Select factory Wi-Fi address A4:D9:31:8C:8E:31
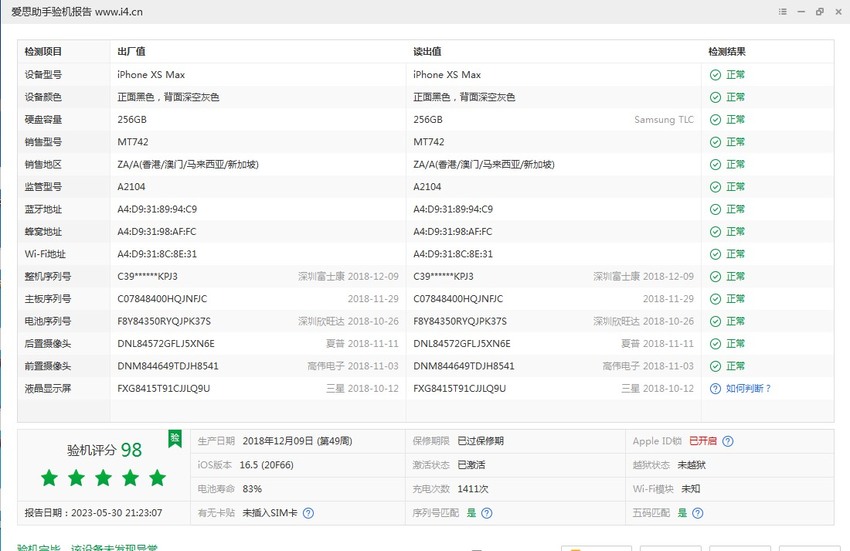Screen dimensions: 850x551 [157, 254]
